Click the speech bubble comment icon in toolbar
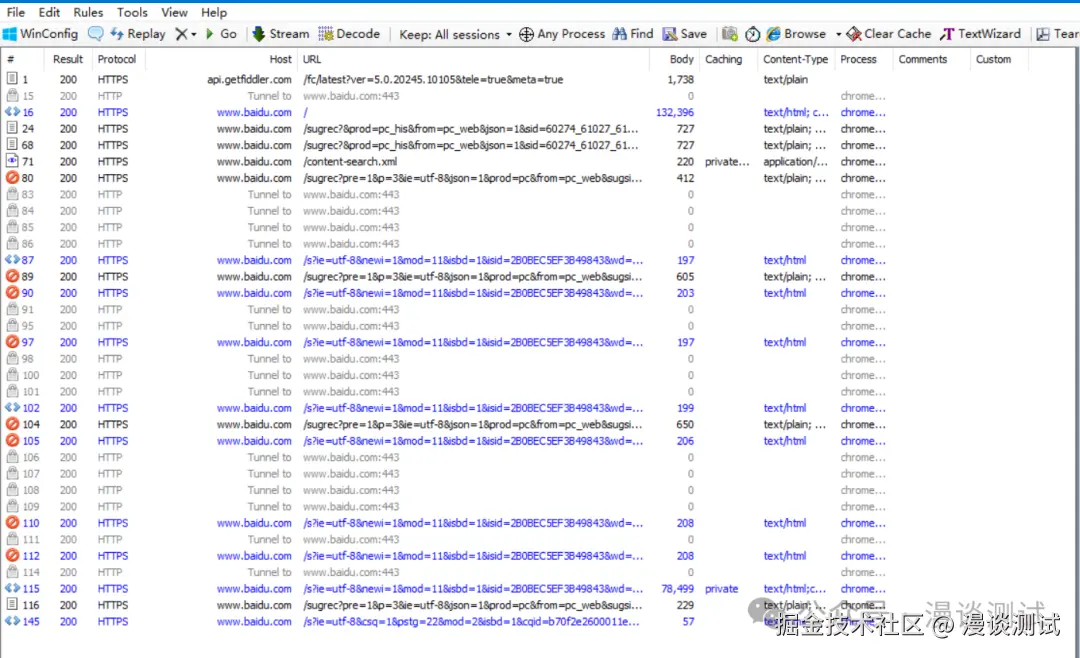1080x658 pixels. pyautogui.click(x=96, y=34)
